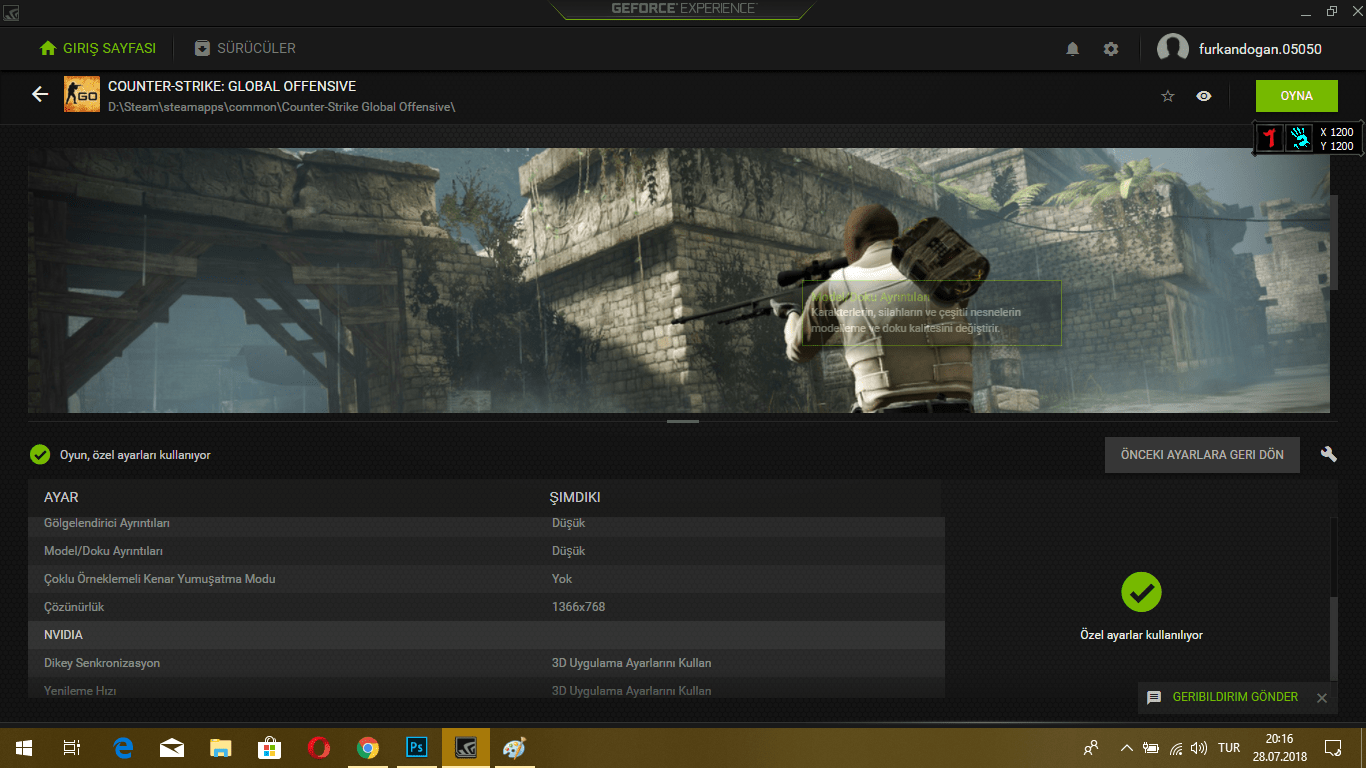Select Çoklu Örneklemeli Kenar Yumuşatma Modu row
1366x768 pixels.
pyautogui.click(x=486, y=579)
